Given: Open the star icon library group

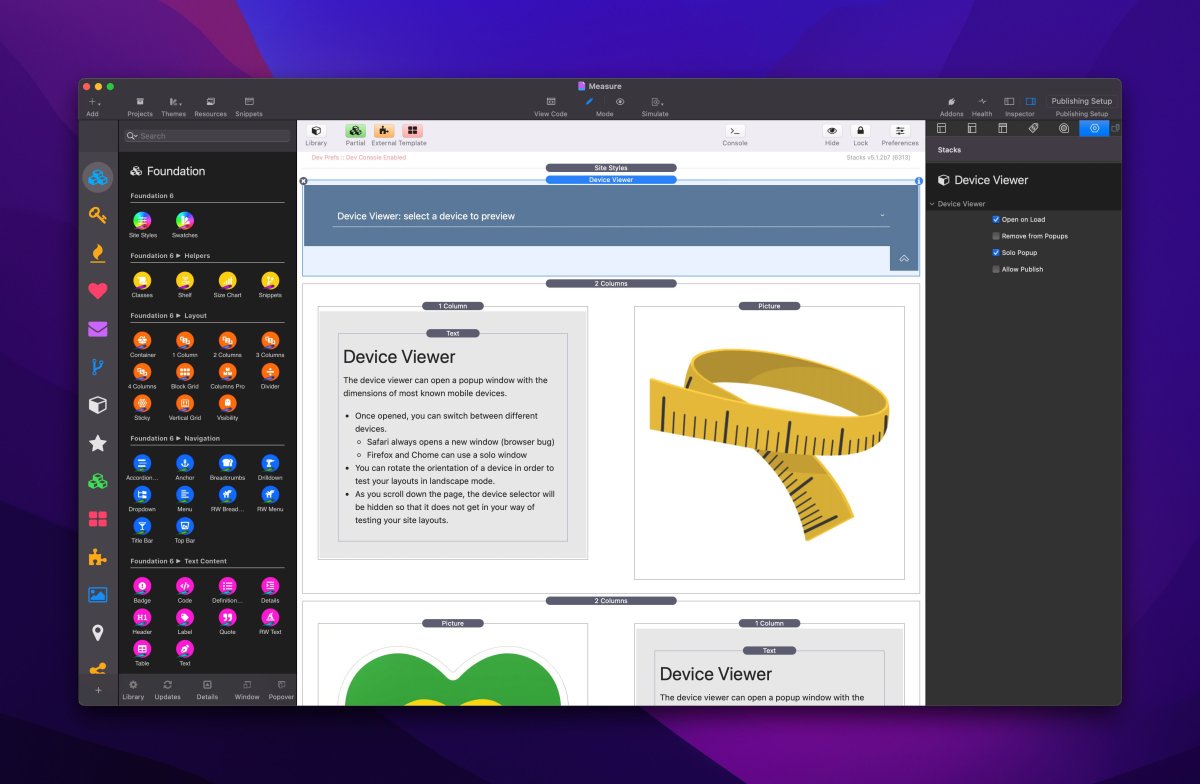Looking at the screenshot, I should (97, 443).
